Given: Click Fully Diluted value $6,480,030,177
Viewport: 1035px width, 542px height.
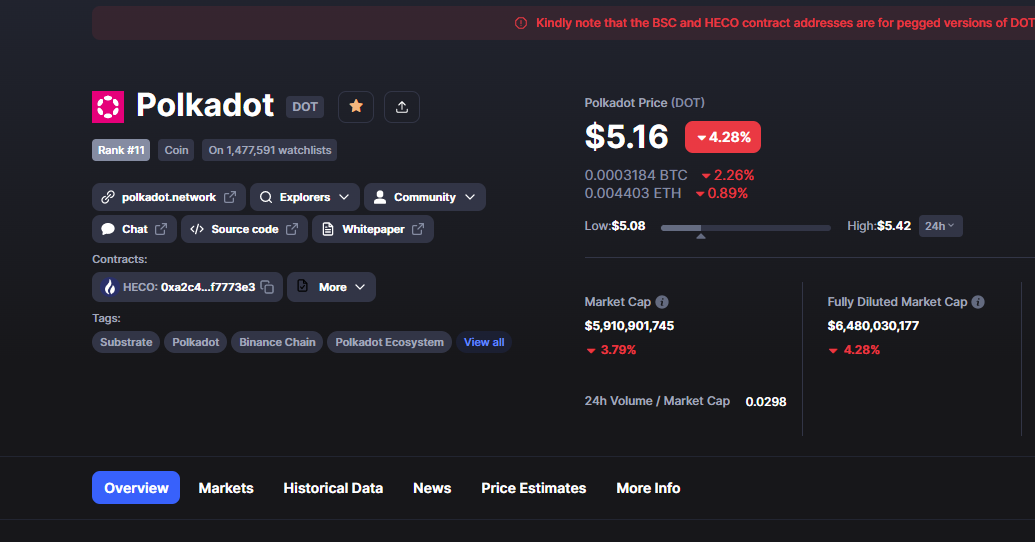Looking at the screenshot, I should click(x=873, y=325).
